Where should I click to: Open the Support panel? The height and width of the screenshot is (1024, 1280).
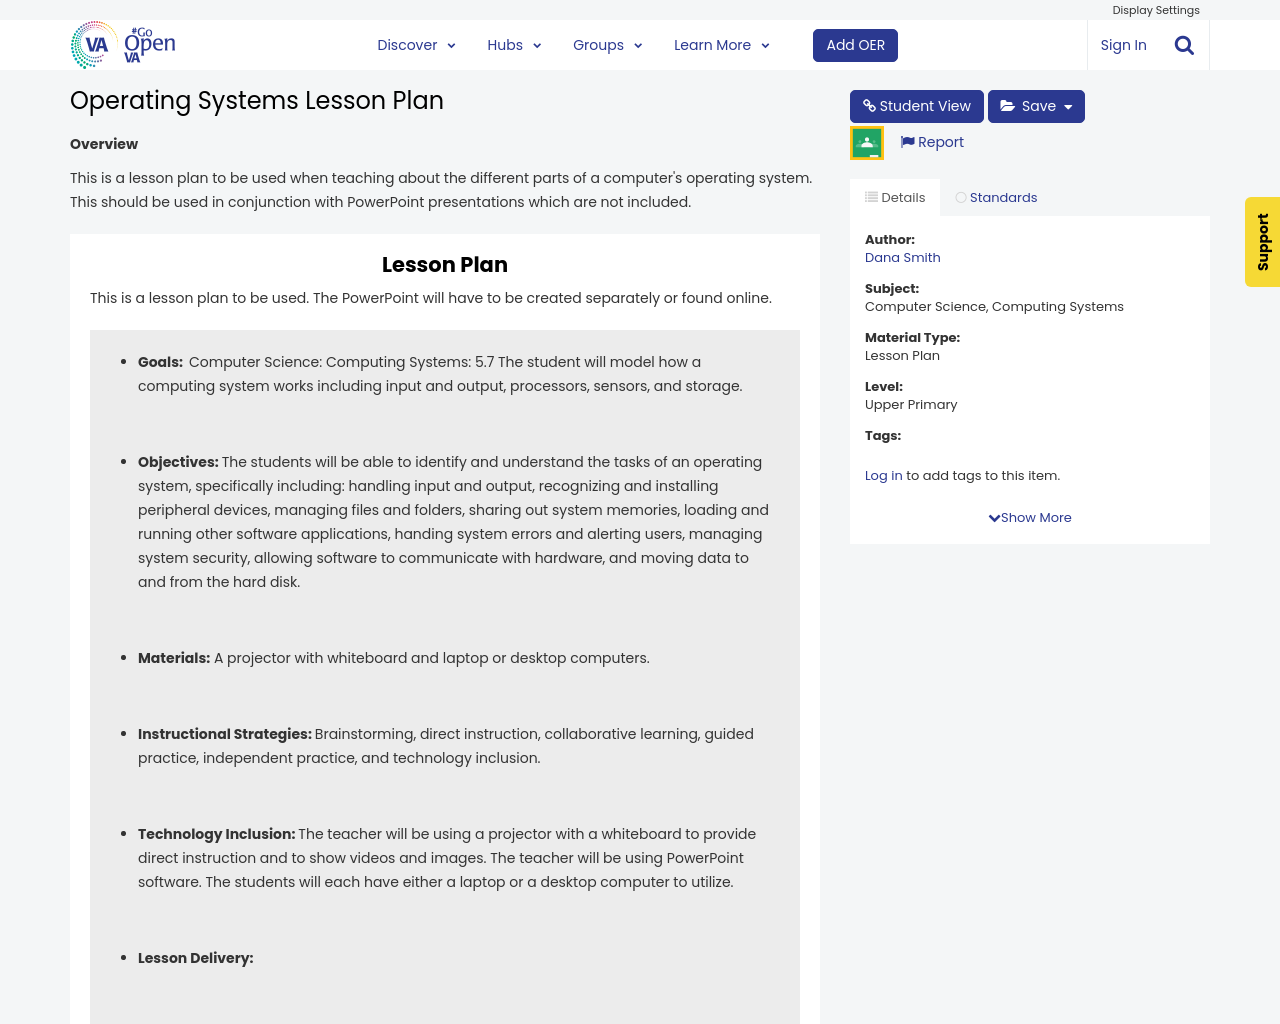1262,242
